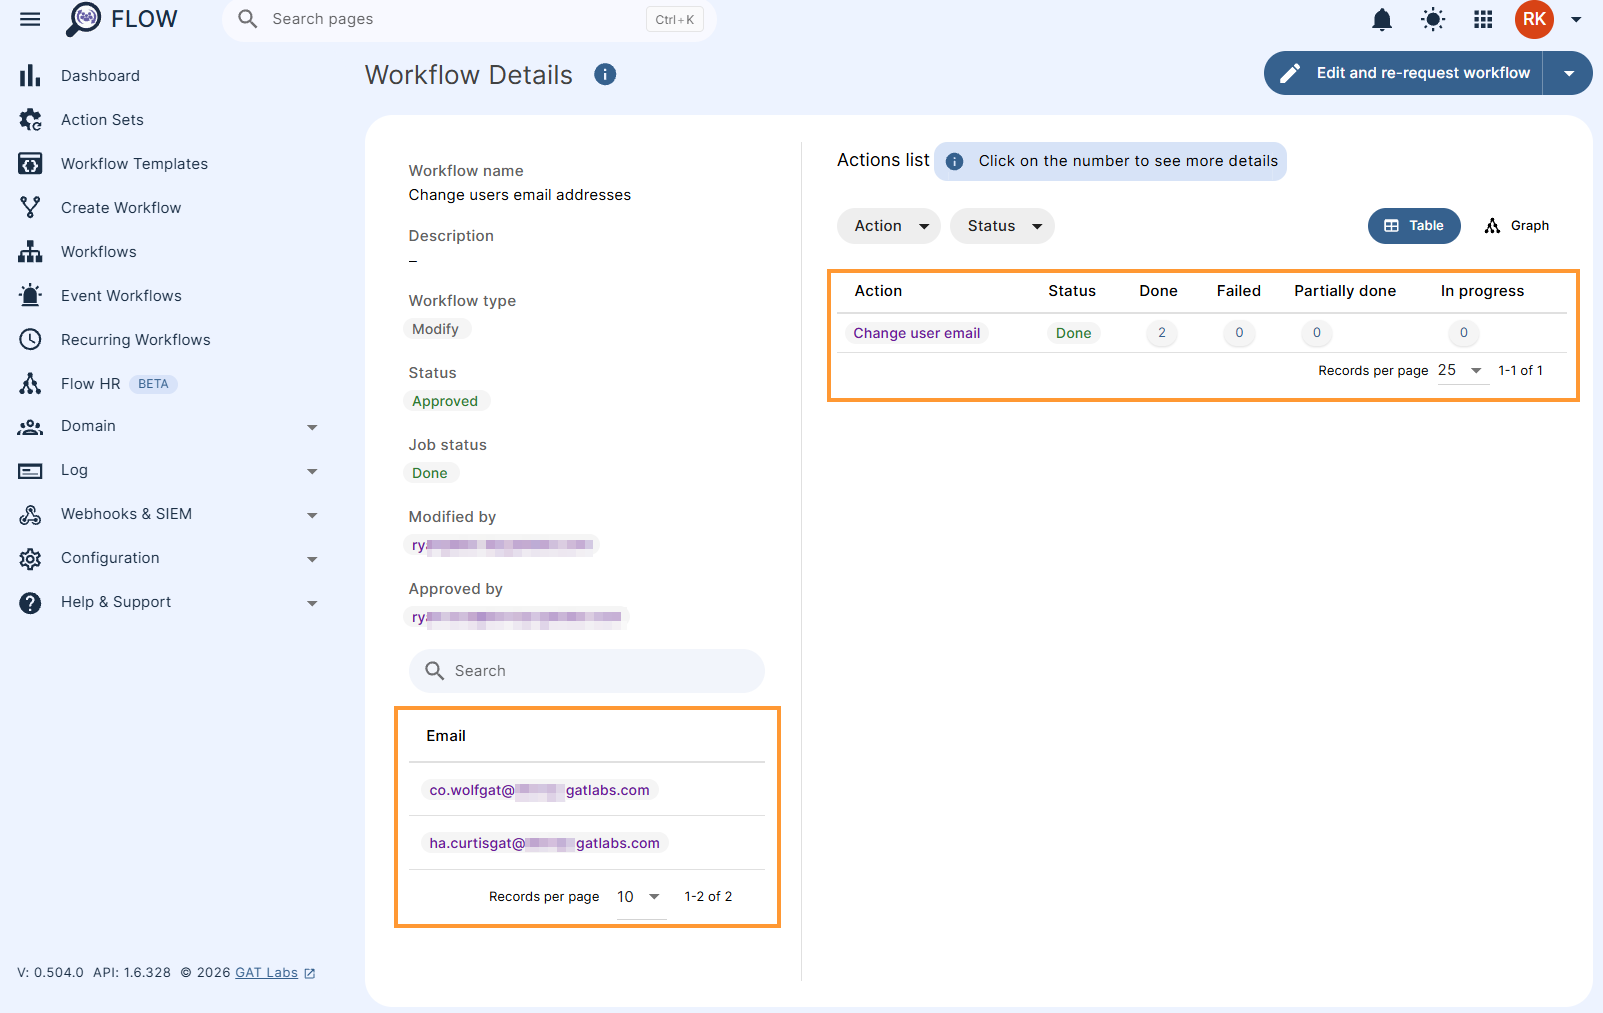1603x1013 pixels.
Task: Navigate to Recurring Workflows
Action: pos(136,340)
